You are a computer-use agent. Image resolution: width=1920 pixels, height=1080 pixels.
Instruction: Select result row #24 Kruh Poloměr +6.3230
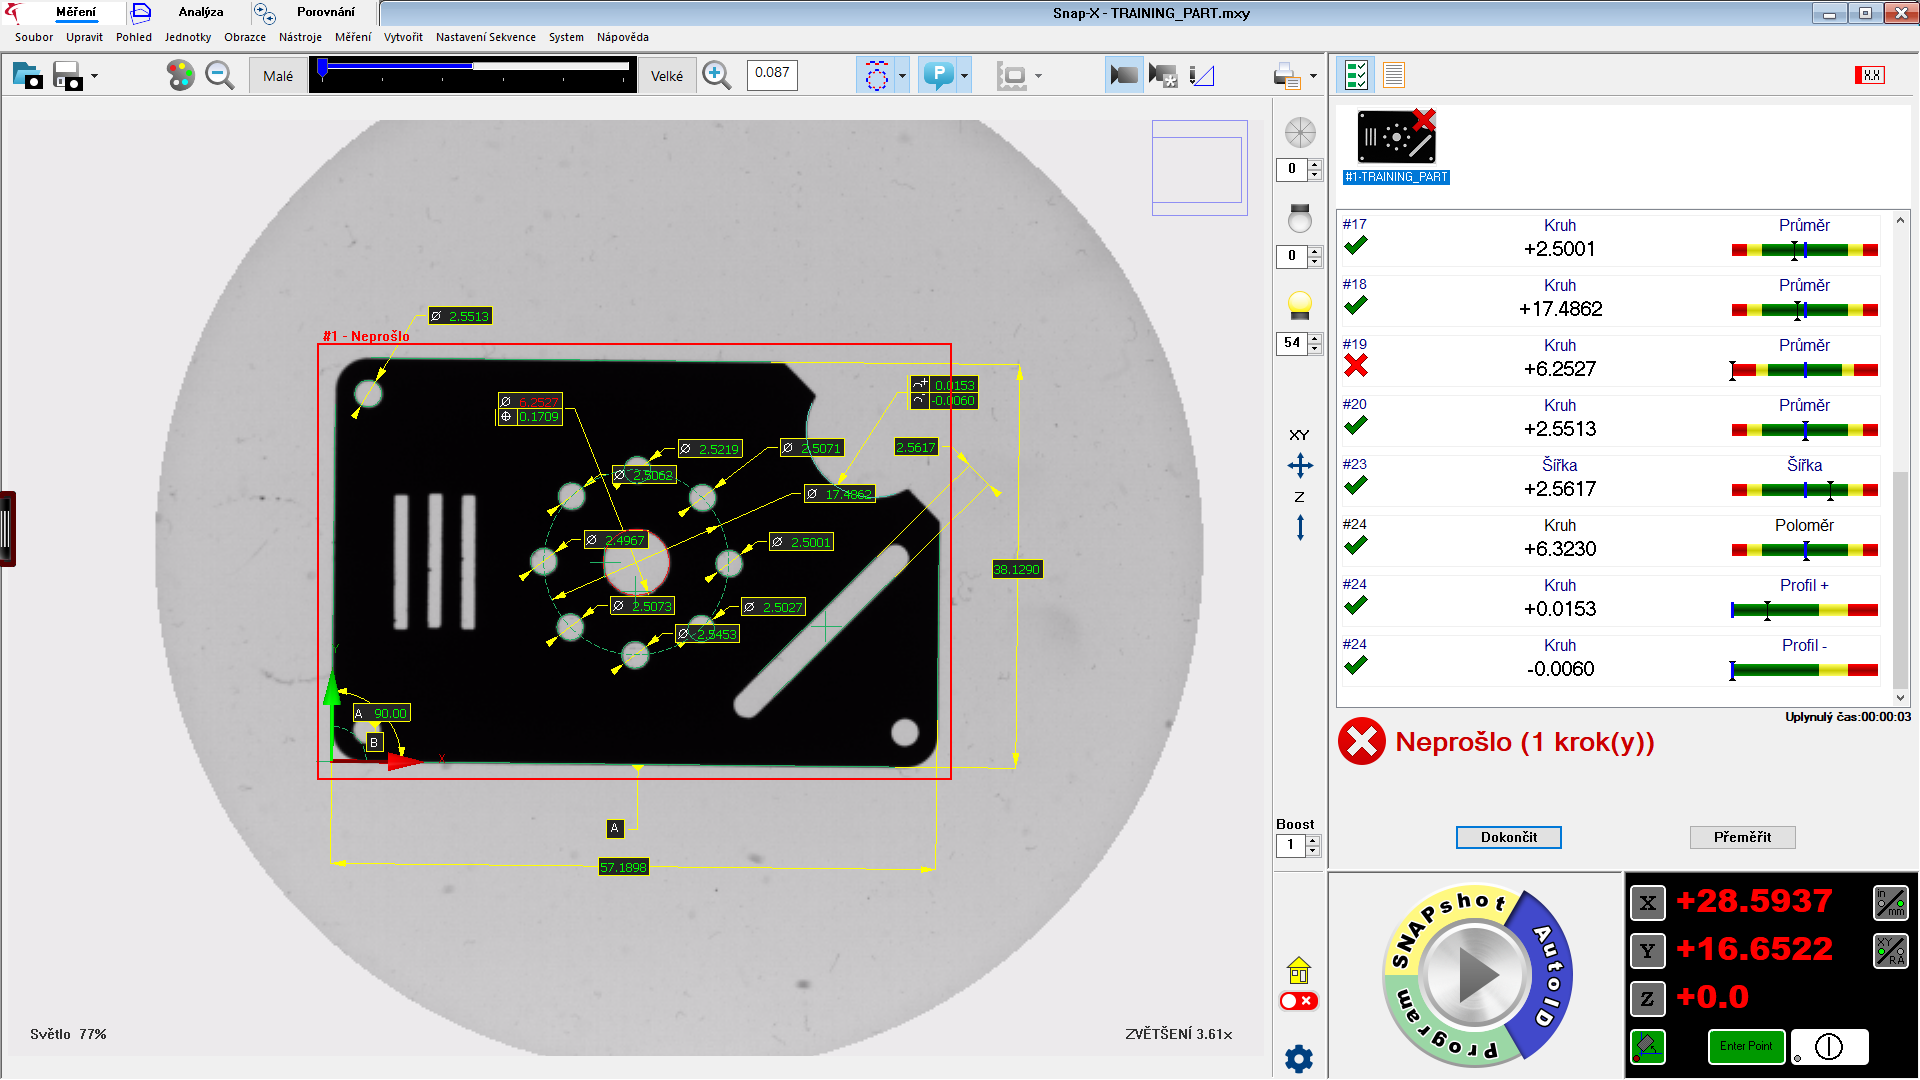pyautogui.click(x=1610, y=540)
